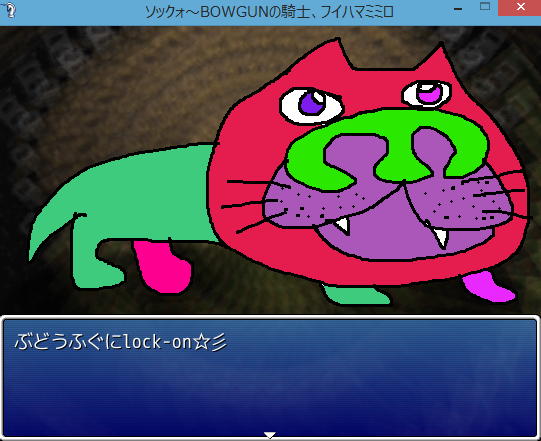Click the dialogue text ぶどうふぐにlock-on☆彡
The height and width of the screenshot is (441, 541).
(x=120, y=342)
